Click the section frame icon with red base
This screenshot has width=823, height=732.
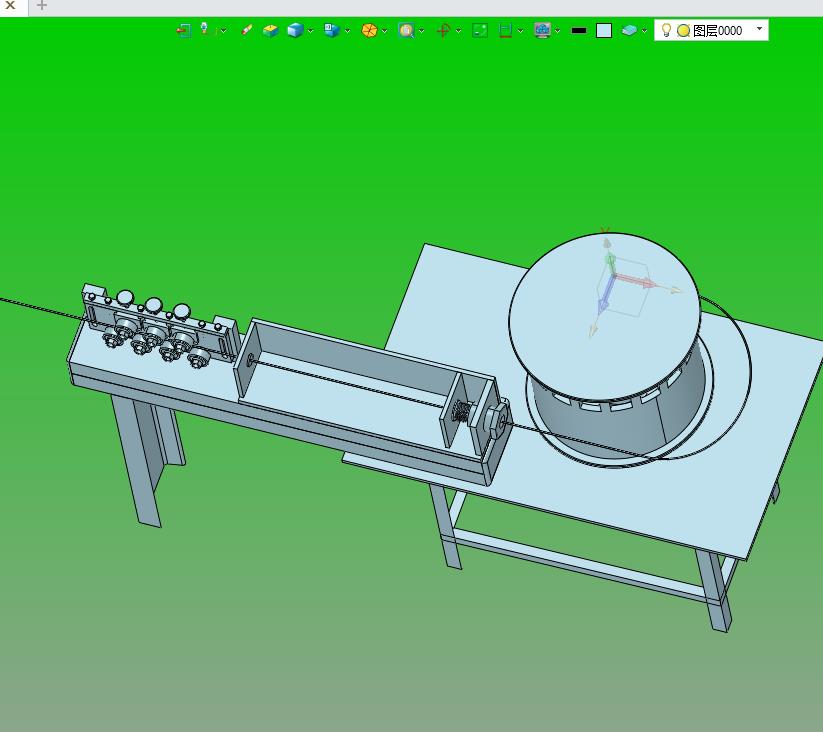(505, 30)
